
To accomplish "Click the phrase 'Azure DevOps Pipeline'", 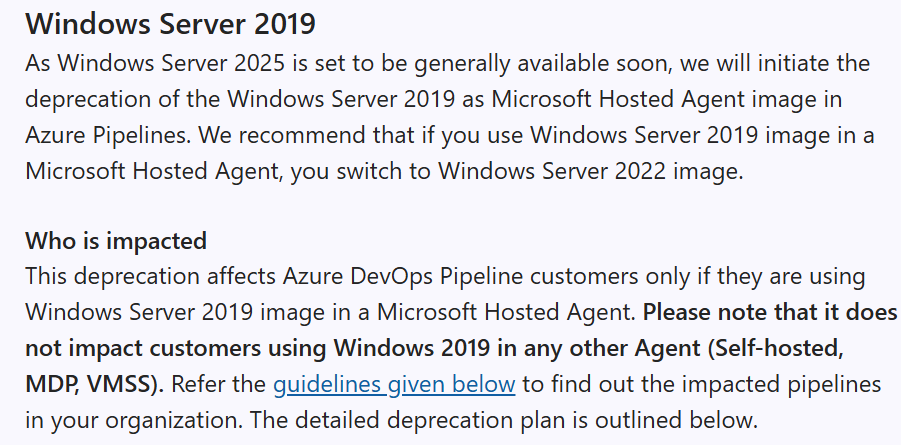I will [403, 277].
